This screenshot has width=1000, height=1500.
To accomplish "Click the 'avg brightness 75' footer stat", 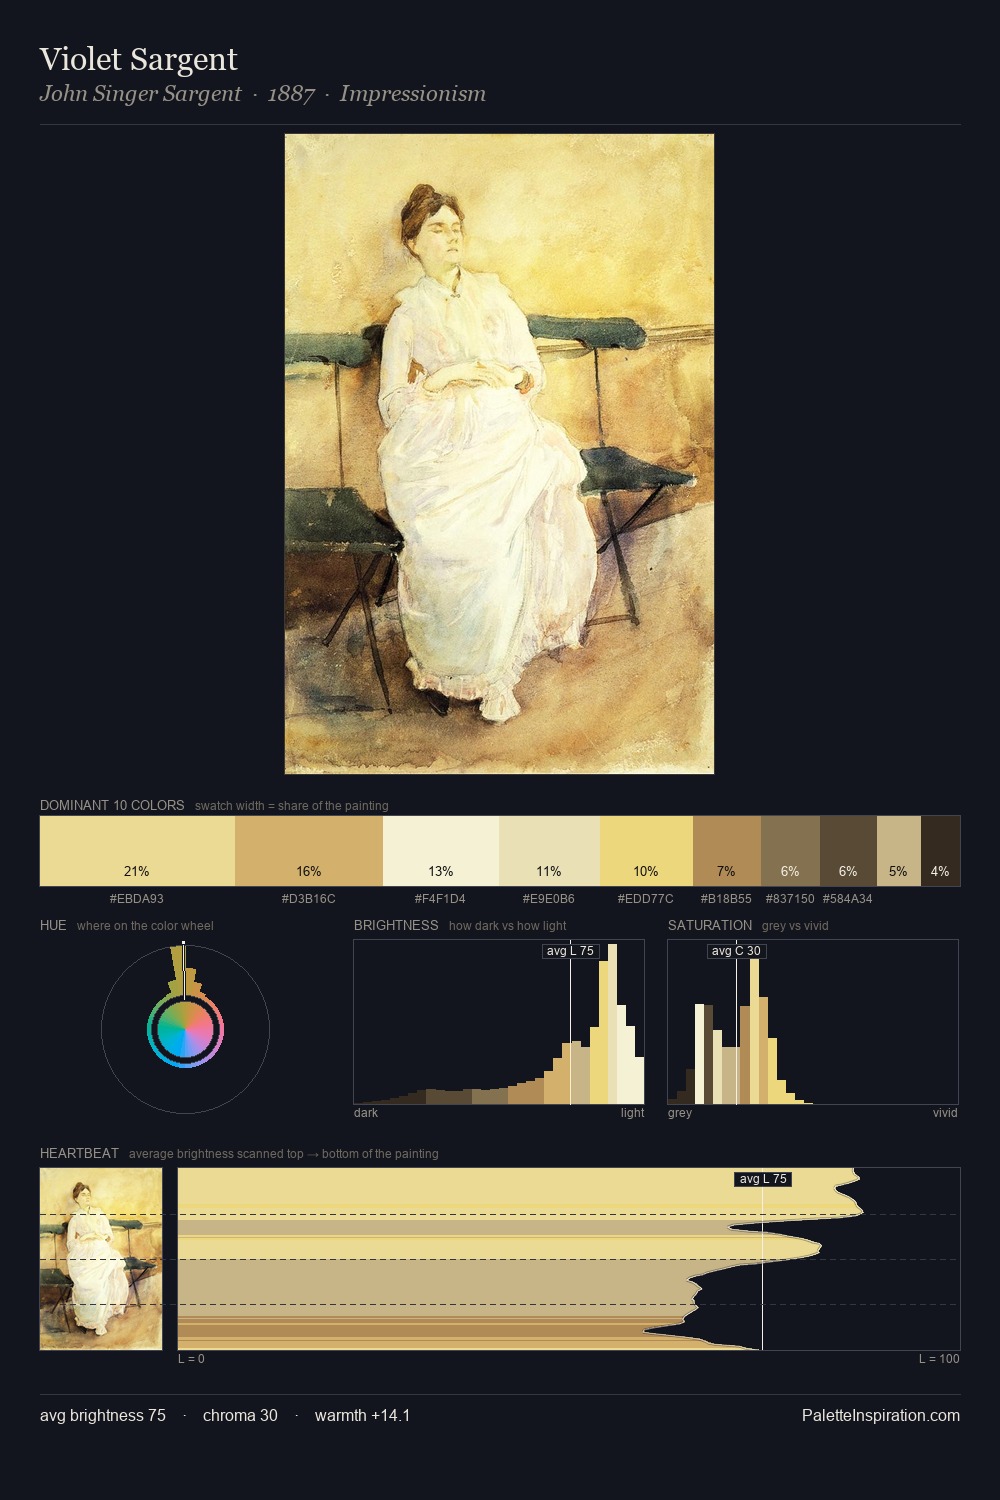I will 103,1415.
